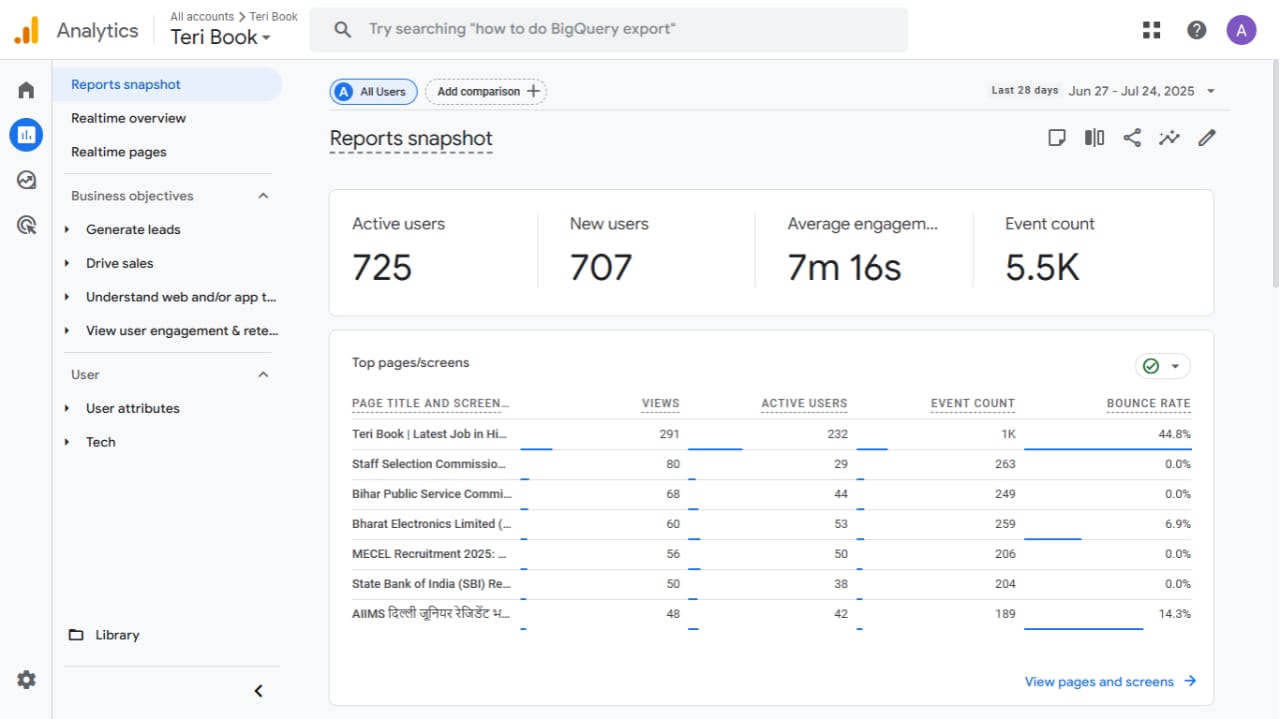
Task: Click the Share this report icon
Action: click(x=1132, y=138)
